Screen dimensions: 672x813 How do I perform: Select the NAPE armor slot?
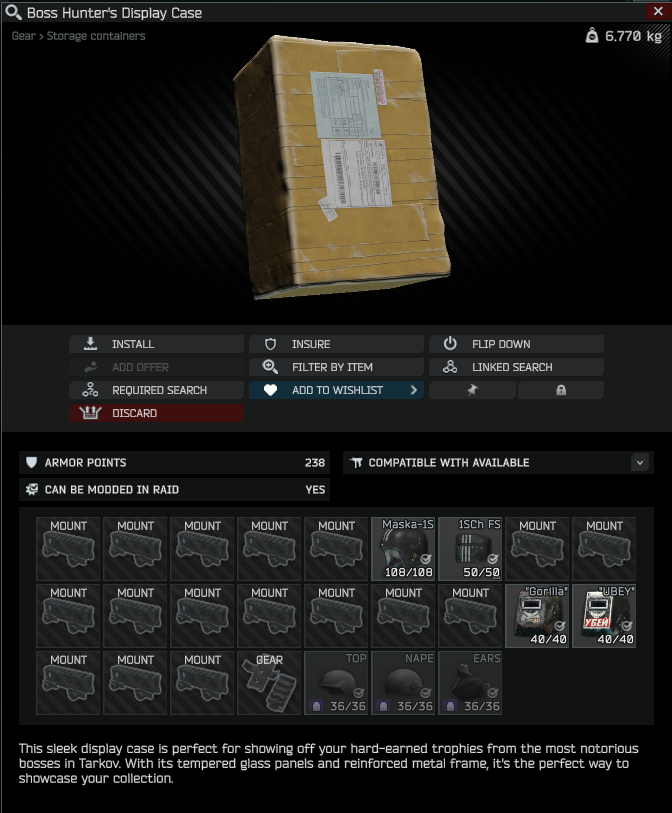point(403,683)
